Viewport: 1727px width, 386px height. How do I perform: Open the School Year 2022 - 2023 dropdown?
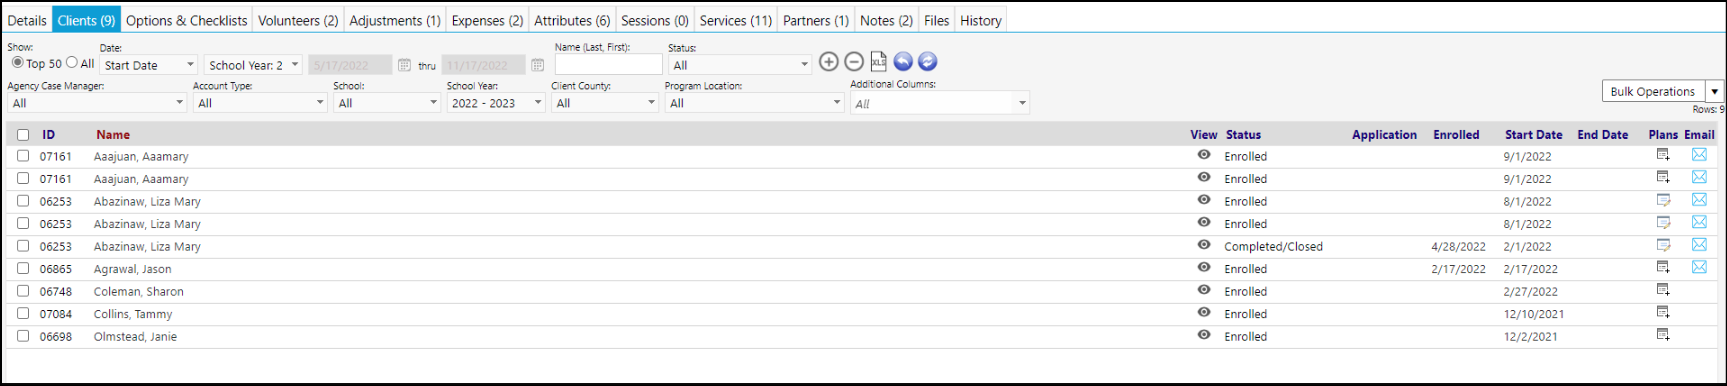coord(496,103)
